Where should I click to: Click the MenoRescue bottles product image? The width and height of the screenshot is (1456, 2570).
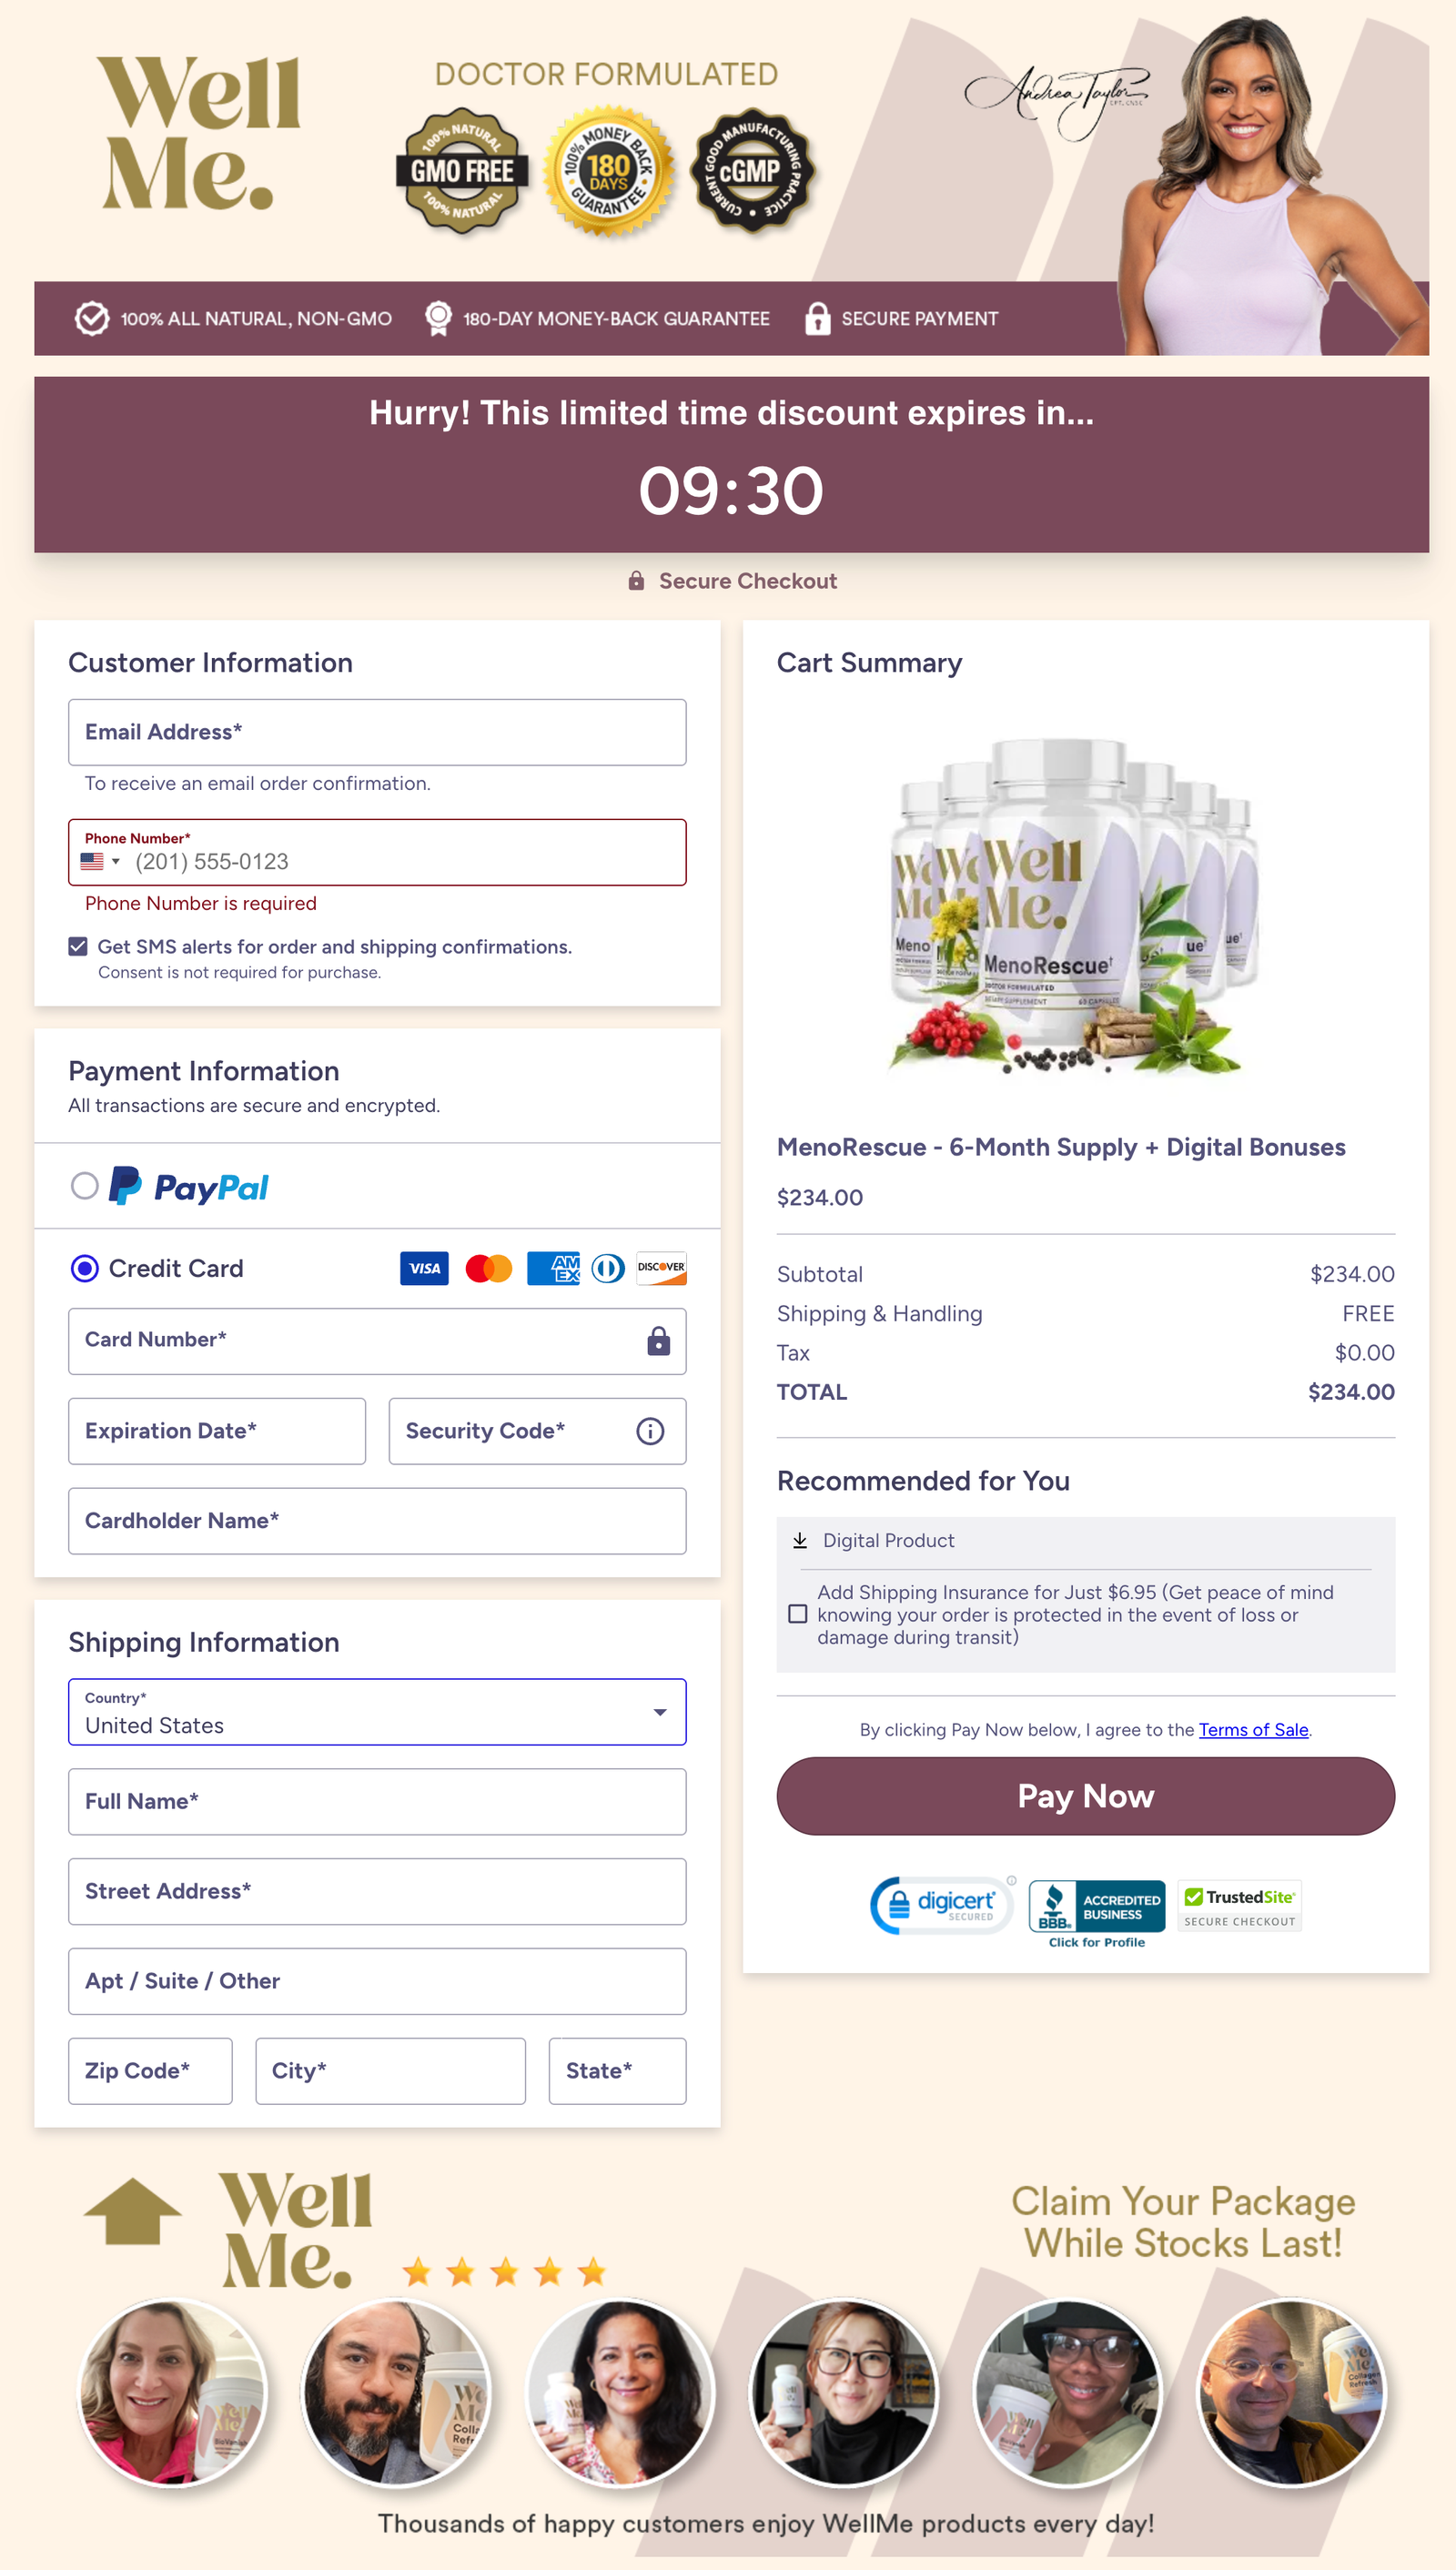click(1075, 906)
